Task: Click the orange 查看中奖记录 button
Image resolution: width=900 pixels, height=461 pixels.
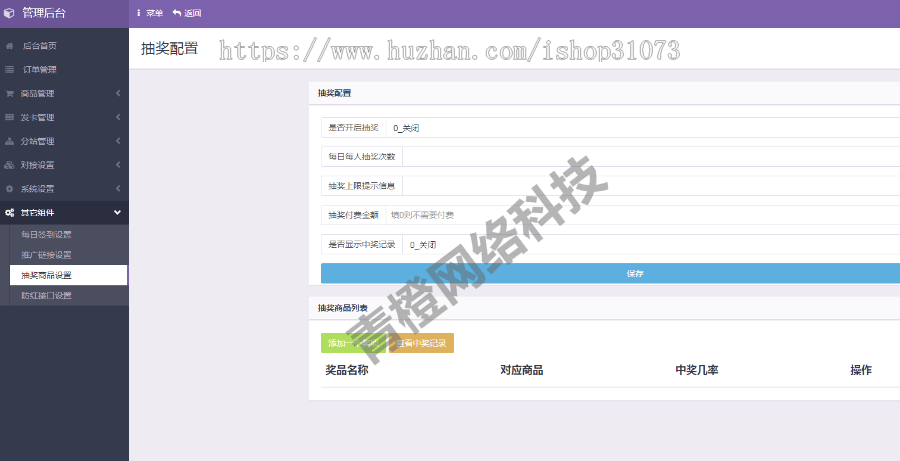Action: [421, 343]
